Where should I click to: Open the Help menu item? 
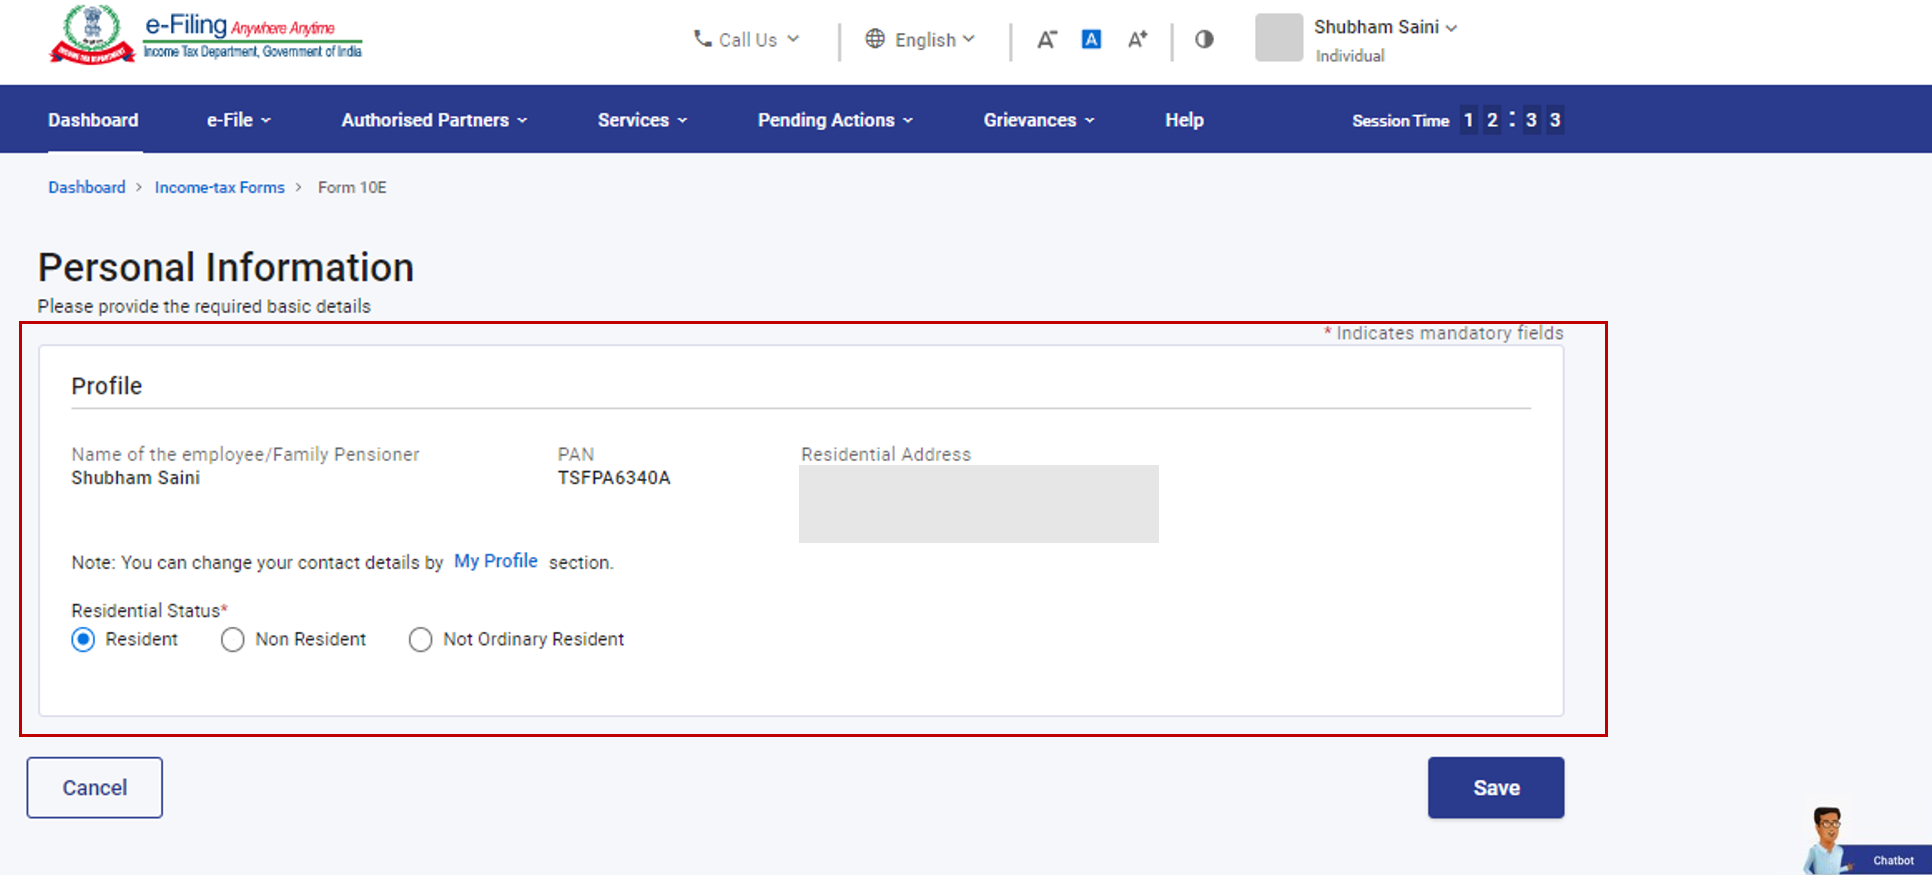[x=1184, y=120]
